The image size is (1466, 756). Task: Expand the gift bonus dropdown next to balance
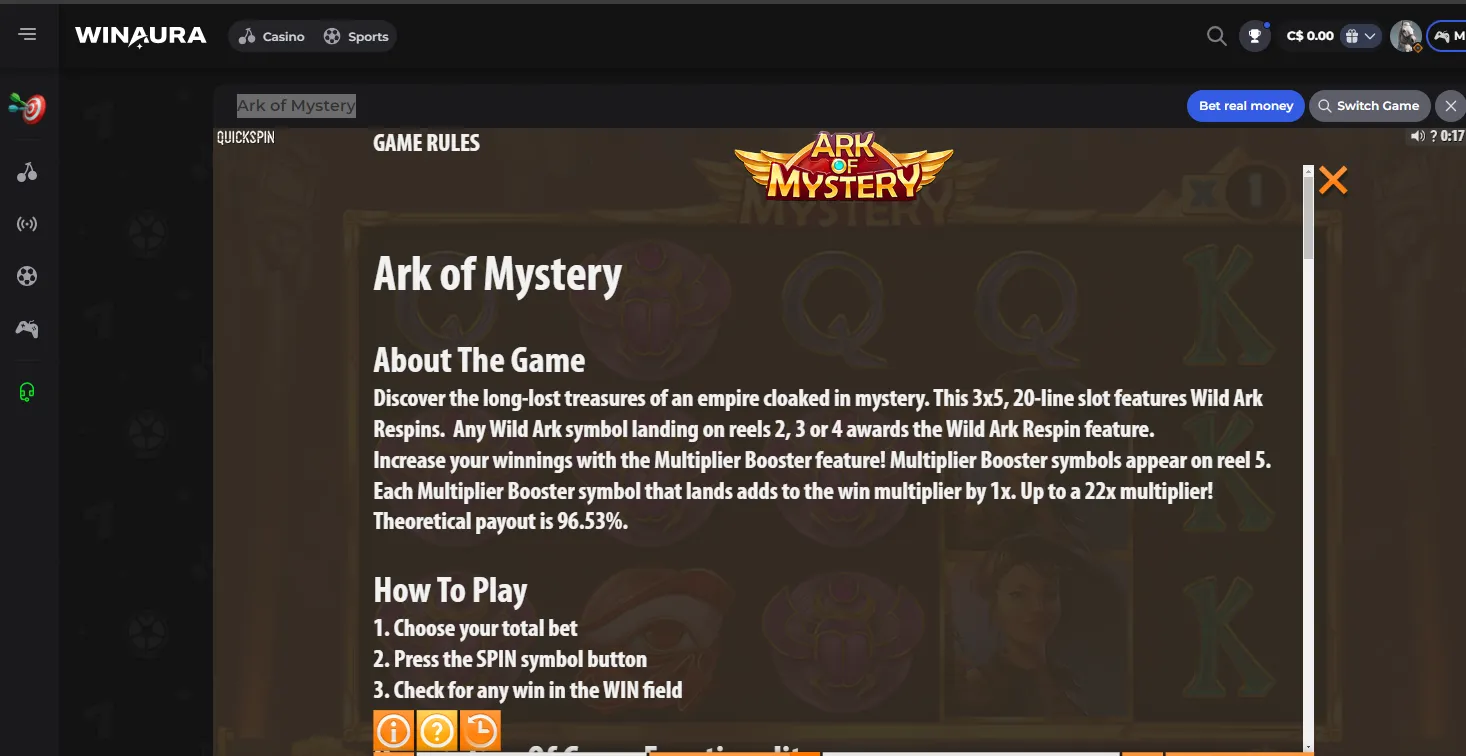(x=1361, y=36)
